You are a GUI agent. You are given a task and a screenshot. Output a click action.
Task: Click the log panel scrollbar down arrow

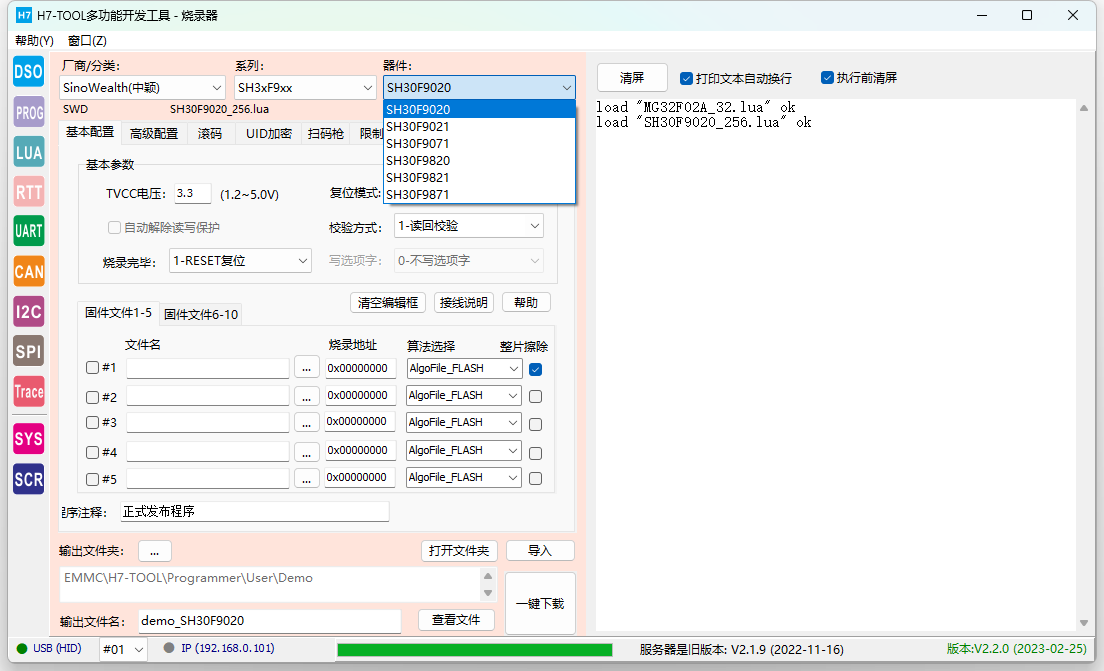coord(1084,623)
